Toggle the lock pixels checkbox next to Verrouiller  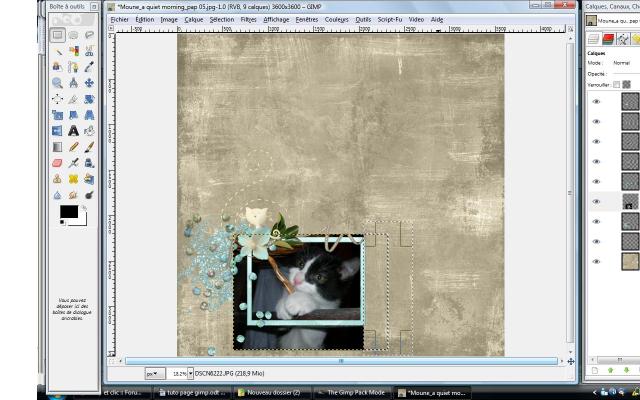[x=616, y=84]
